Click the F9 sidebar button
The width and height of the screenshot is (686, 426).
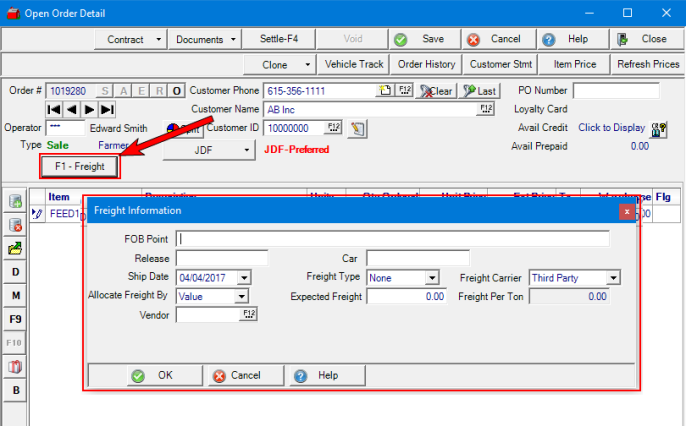(x=16, y=319)
